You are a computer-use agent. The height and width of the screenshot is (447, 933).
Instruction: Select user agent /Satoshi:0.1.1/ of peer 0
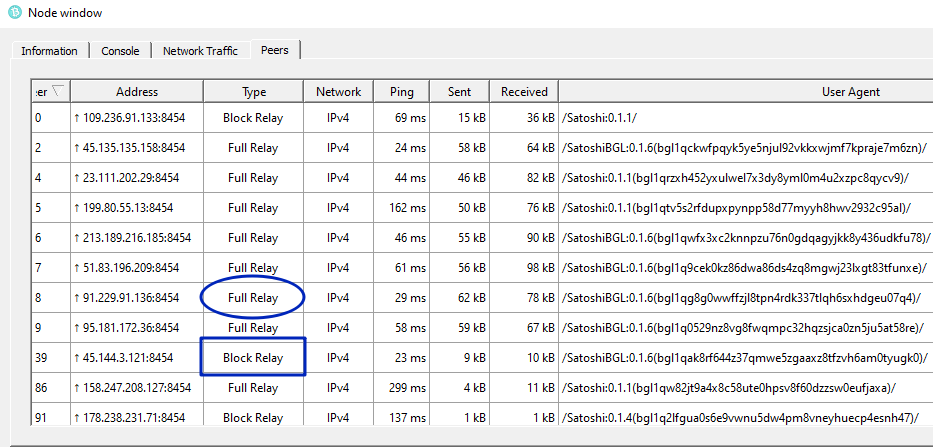pos(599,118)
